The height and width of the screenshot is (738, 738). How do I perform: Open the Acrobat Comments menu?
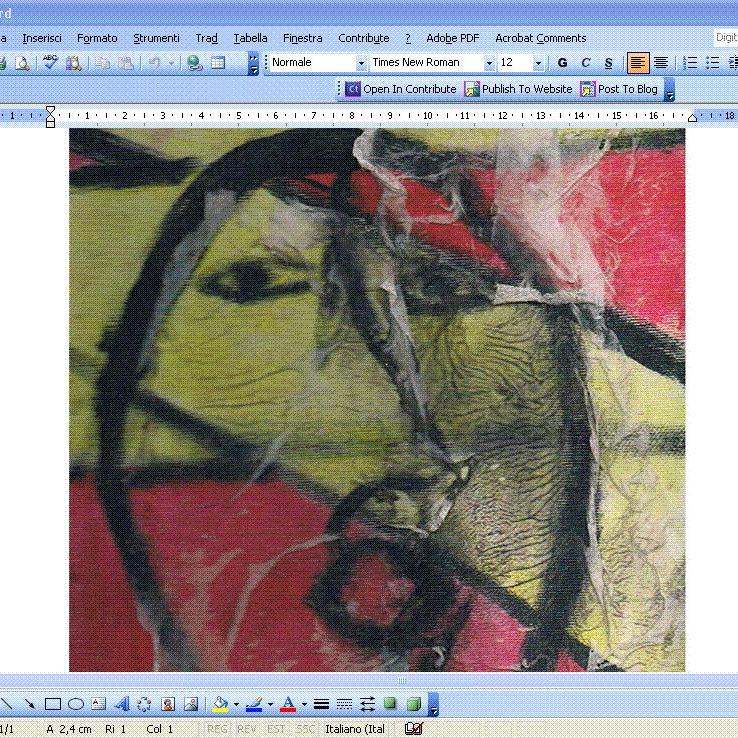coord(540,38)
